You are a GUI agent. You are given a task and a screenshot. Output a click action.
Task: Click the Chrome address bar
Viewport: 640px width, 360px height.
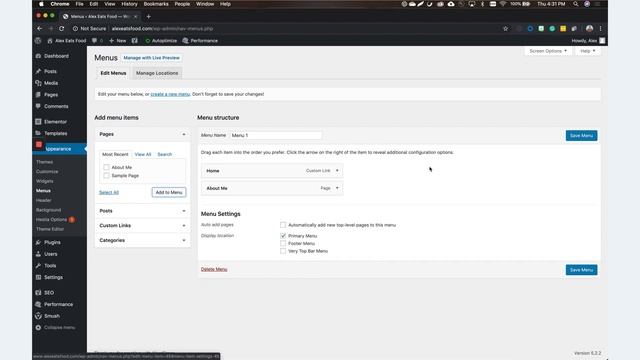286,29
